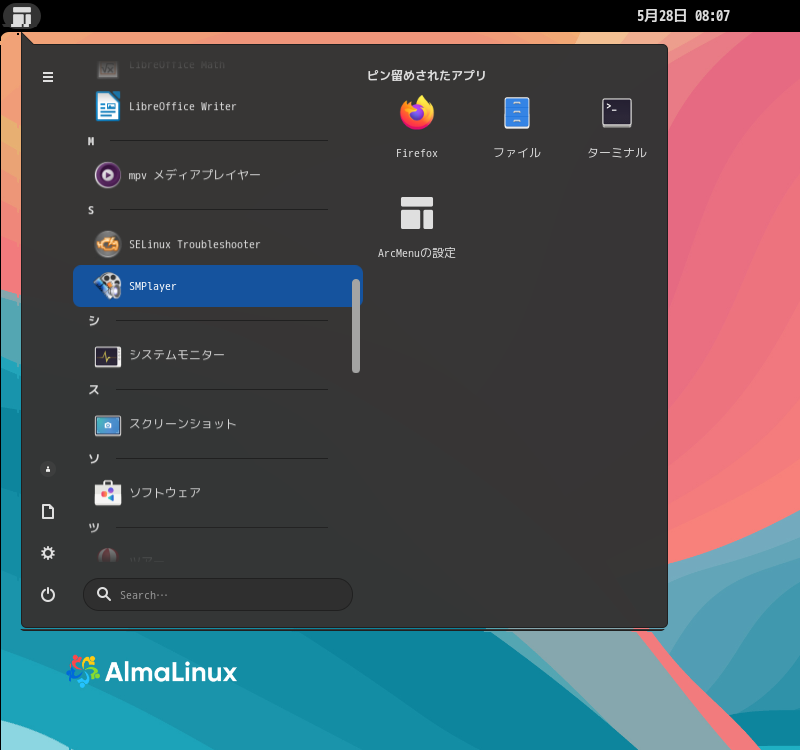Open システムモニター application
The width and height of the screenshot is (800, 750).
click(218, 355)
